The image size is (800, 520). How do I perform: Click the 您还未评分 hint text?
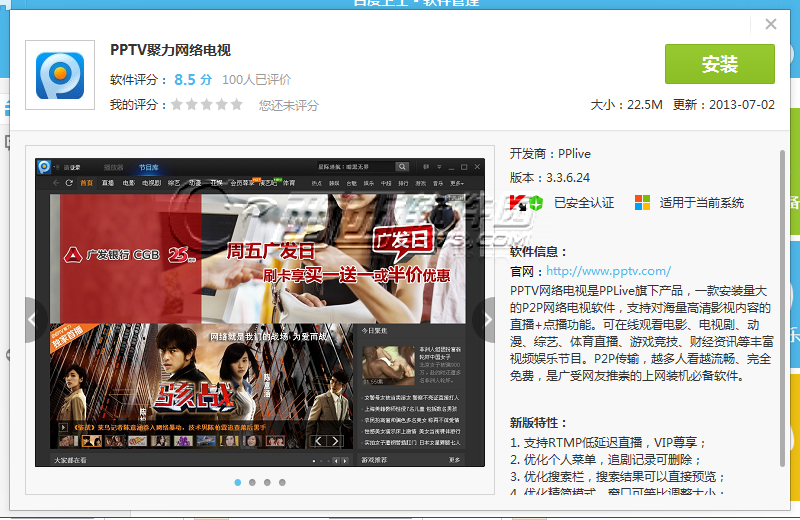[288, 105]
